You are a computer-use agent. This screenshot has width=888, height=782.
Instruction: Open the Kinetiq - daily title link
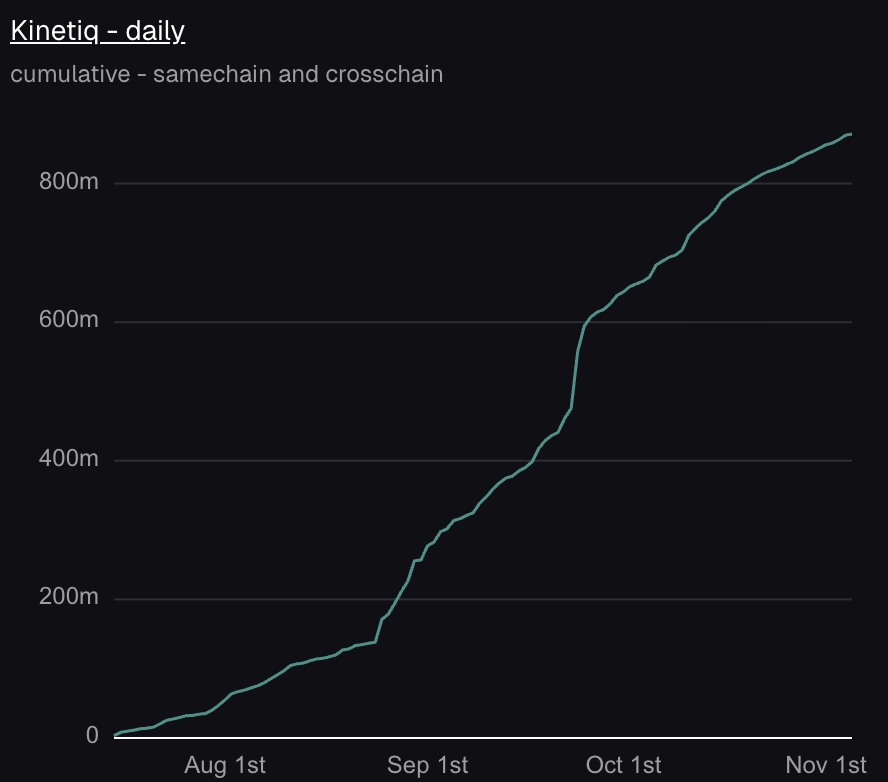tap(97, 30)
